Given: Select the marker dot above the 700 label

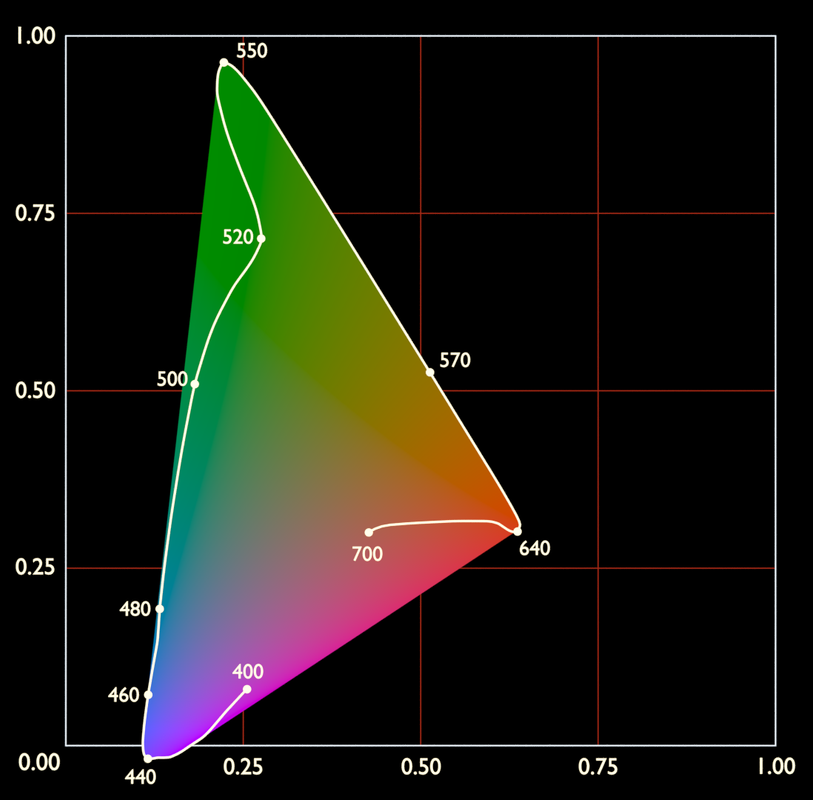Looking at the screenshot, I should pos(369,532).
